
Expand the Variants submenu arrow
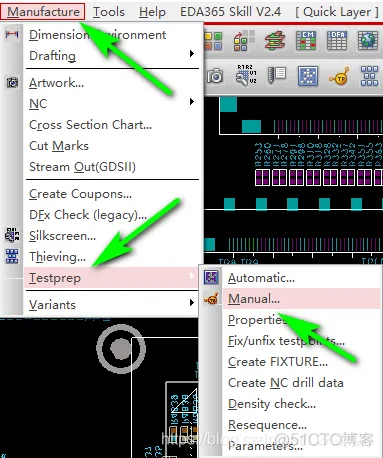click(192, 303)
